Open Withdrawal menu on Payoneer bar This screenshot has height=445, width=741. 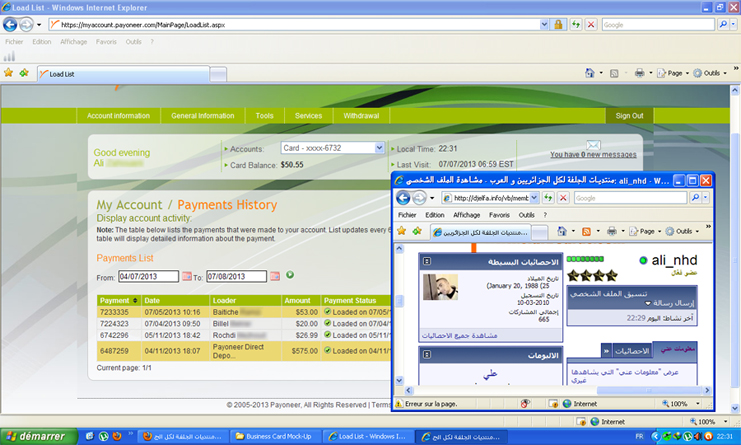pyautogui.click(x=361, y=116)
